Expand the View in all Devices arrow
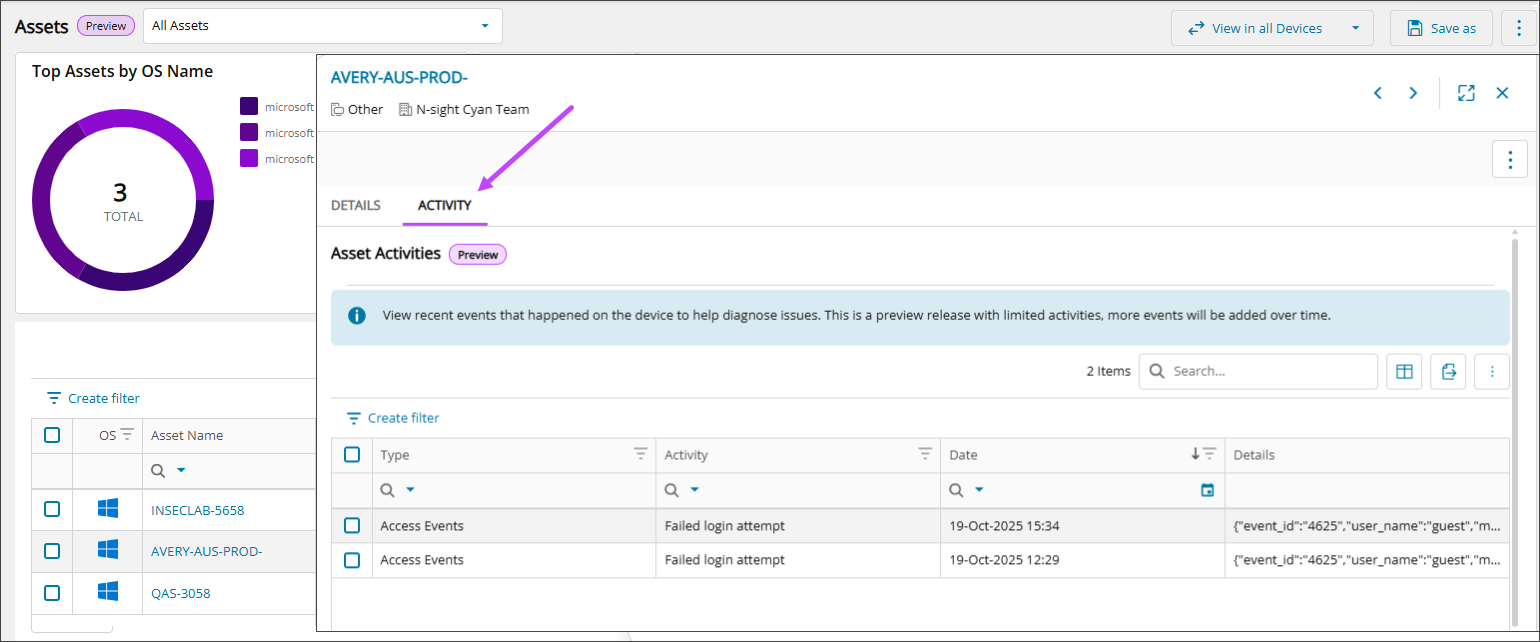 1355,28
